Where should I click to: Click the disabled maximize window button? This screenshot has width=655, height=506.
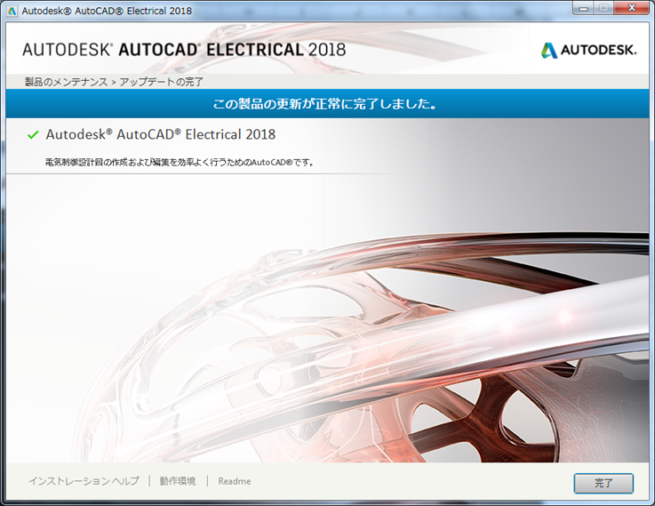tap(604, 8)
